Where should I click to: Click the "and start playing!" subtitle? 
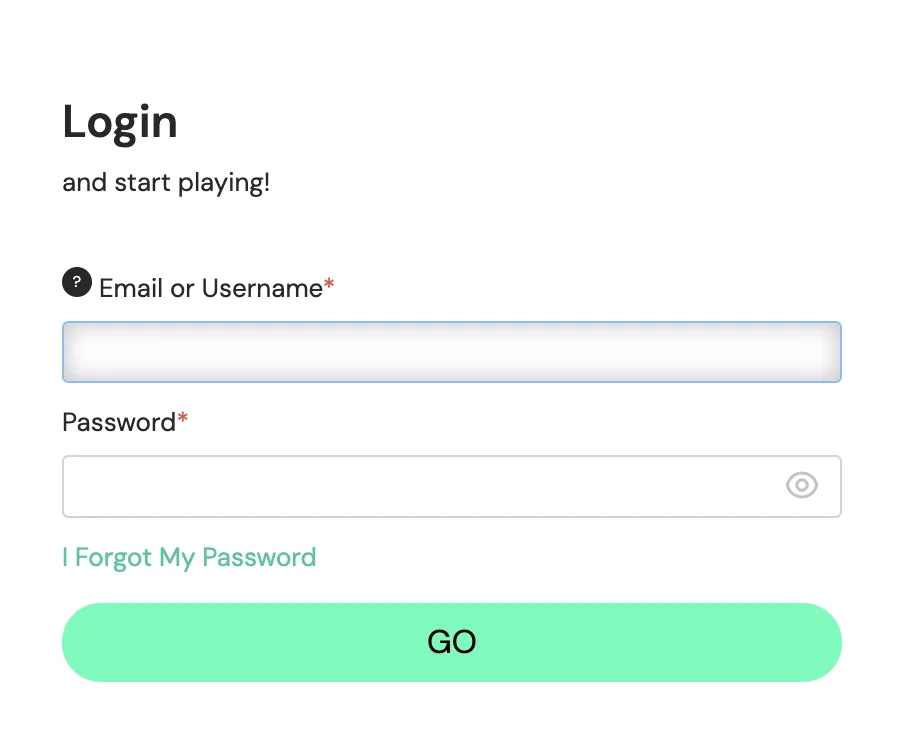pos(166,183)
